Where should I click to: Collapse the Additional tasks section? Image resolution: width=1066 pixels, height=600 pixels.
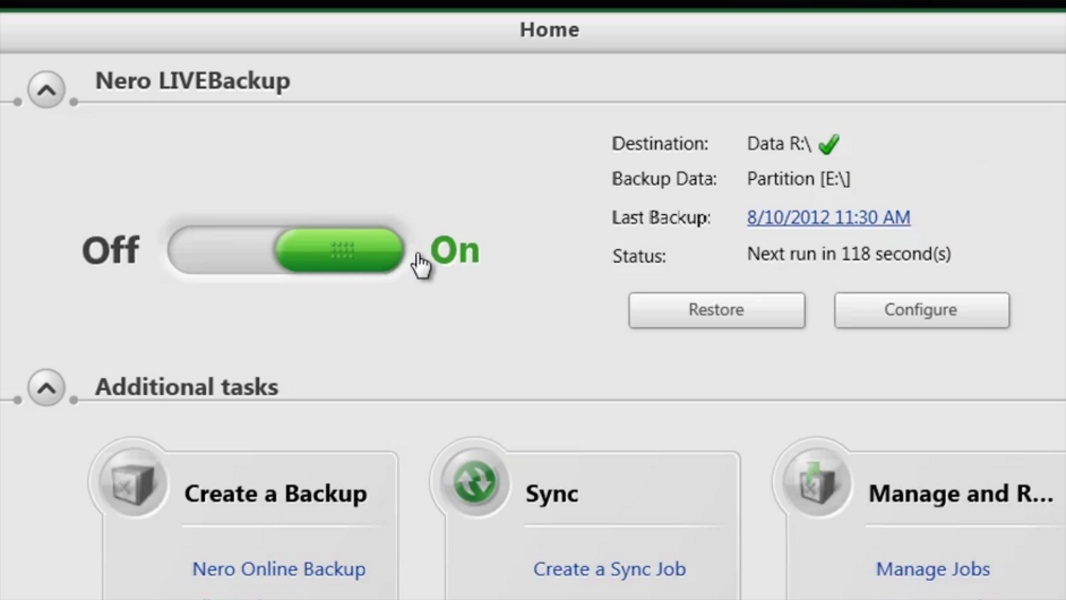click(46, 388)
